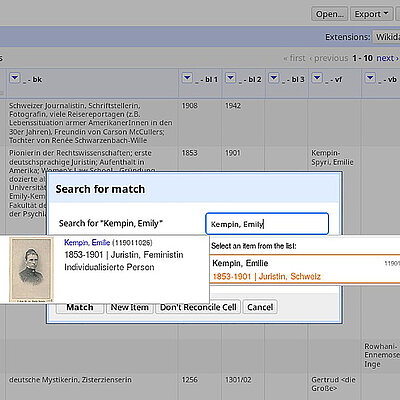Image resolution: width=400 pixels, height=400 pixels.
Task: Choose Don't Reconcile Cell
Action: (198, 307)
